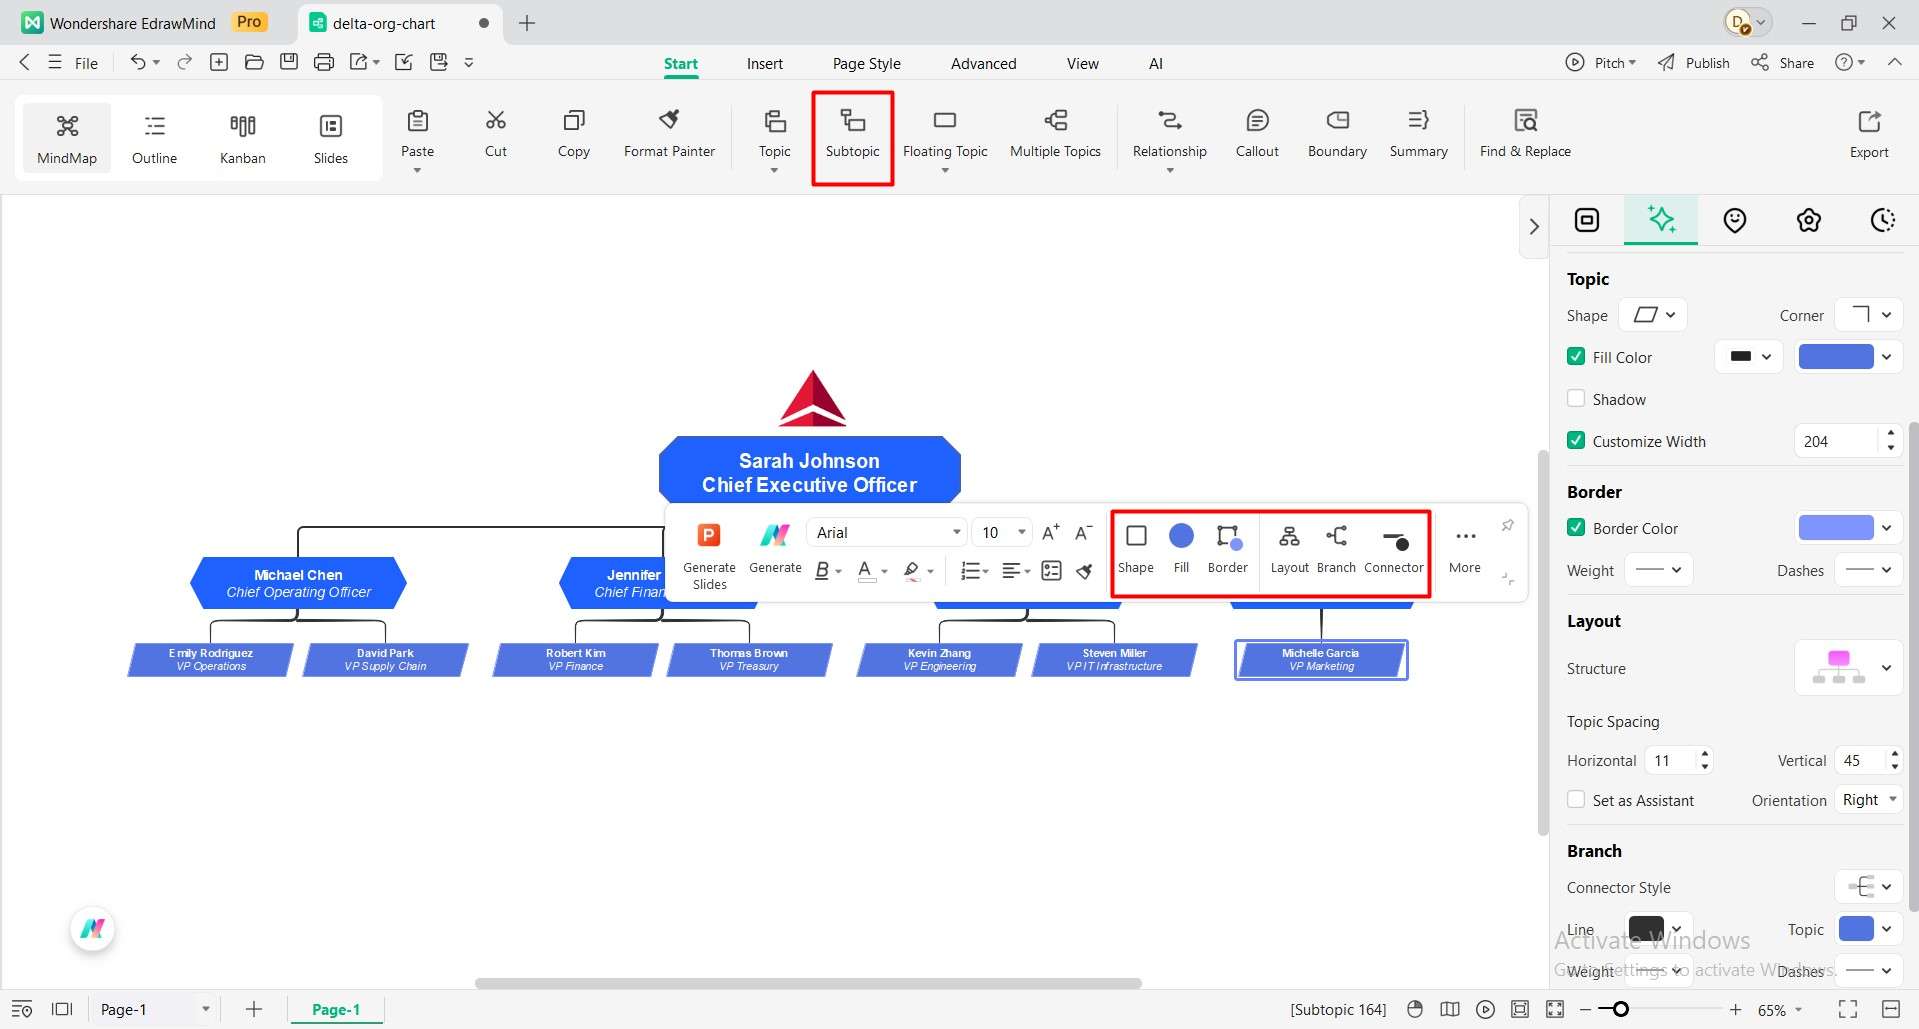1919x1029 pixels.
Task: Click the Pitch button
Action: coord(1601,62)
